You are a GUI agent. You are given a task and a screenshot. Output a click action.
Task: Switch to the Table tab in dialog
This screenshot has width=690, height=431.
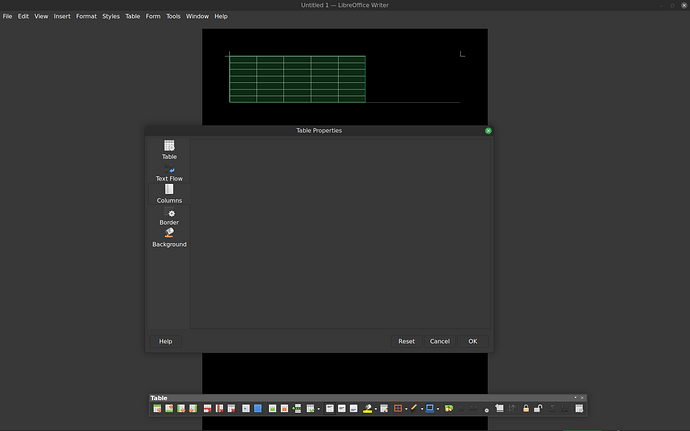[169, 150]
